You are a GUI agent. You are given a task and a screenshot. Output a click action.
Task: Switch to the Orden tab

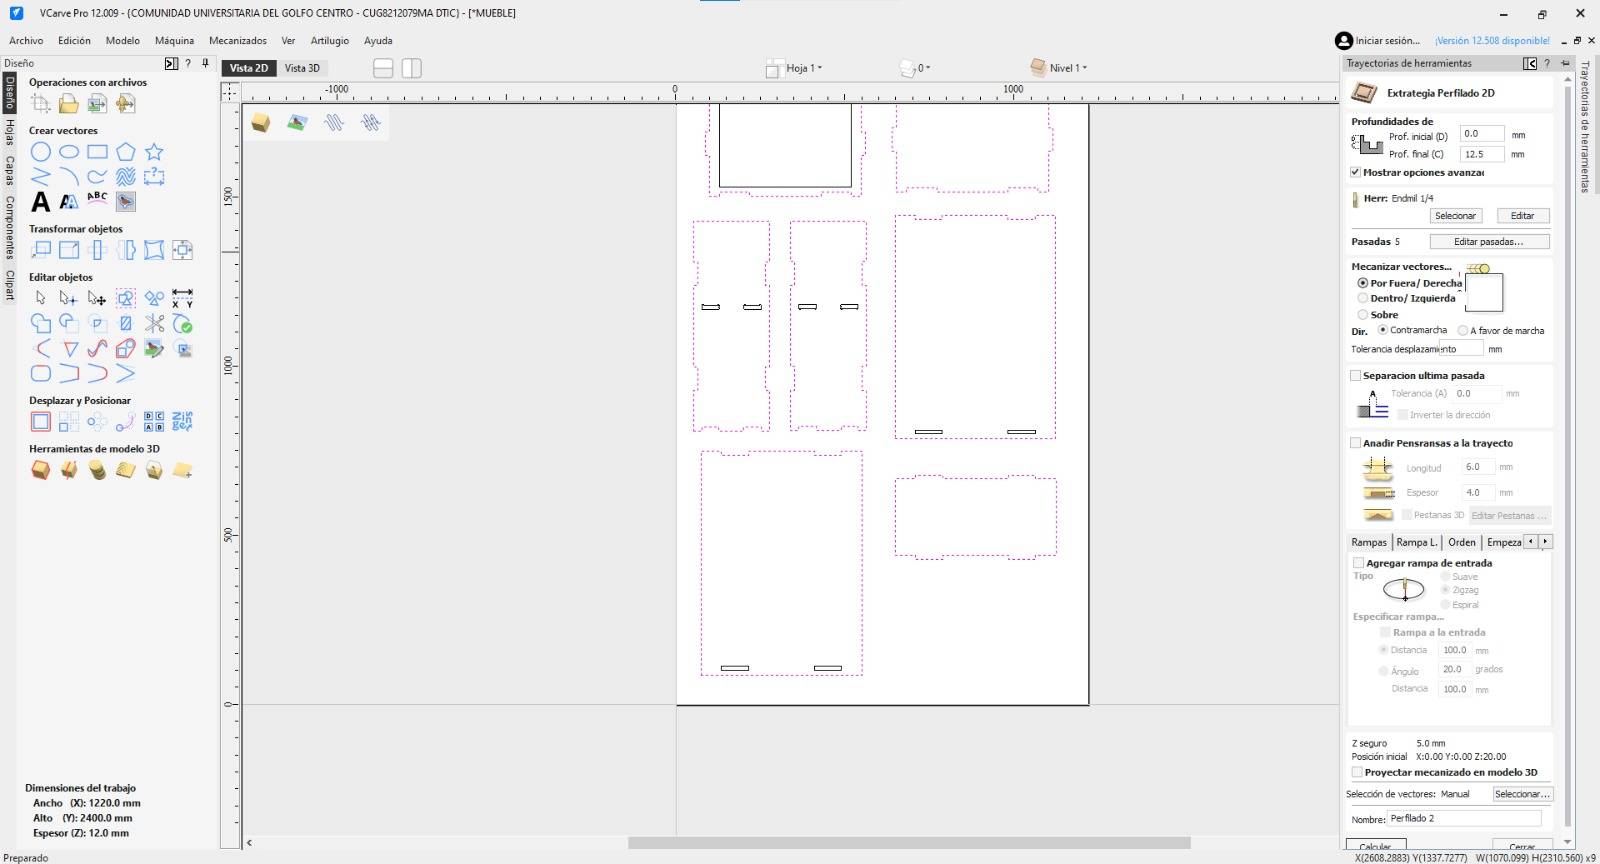[x=1462, y=542]
